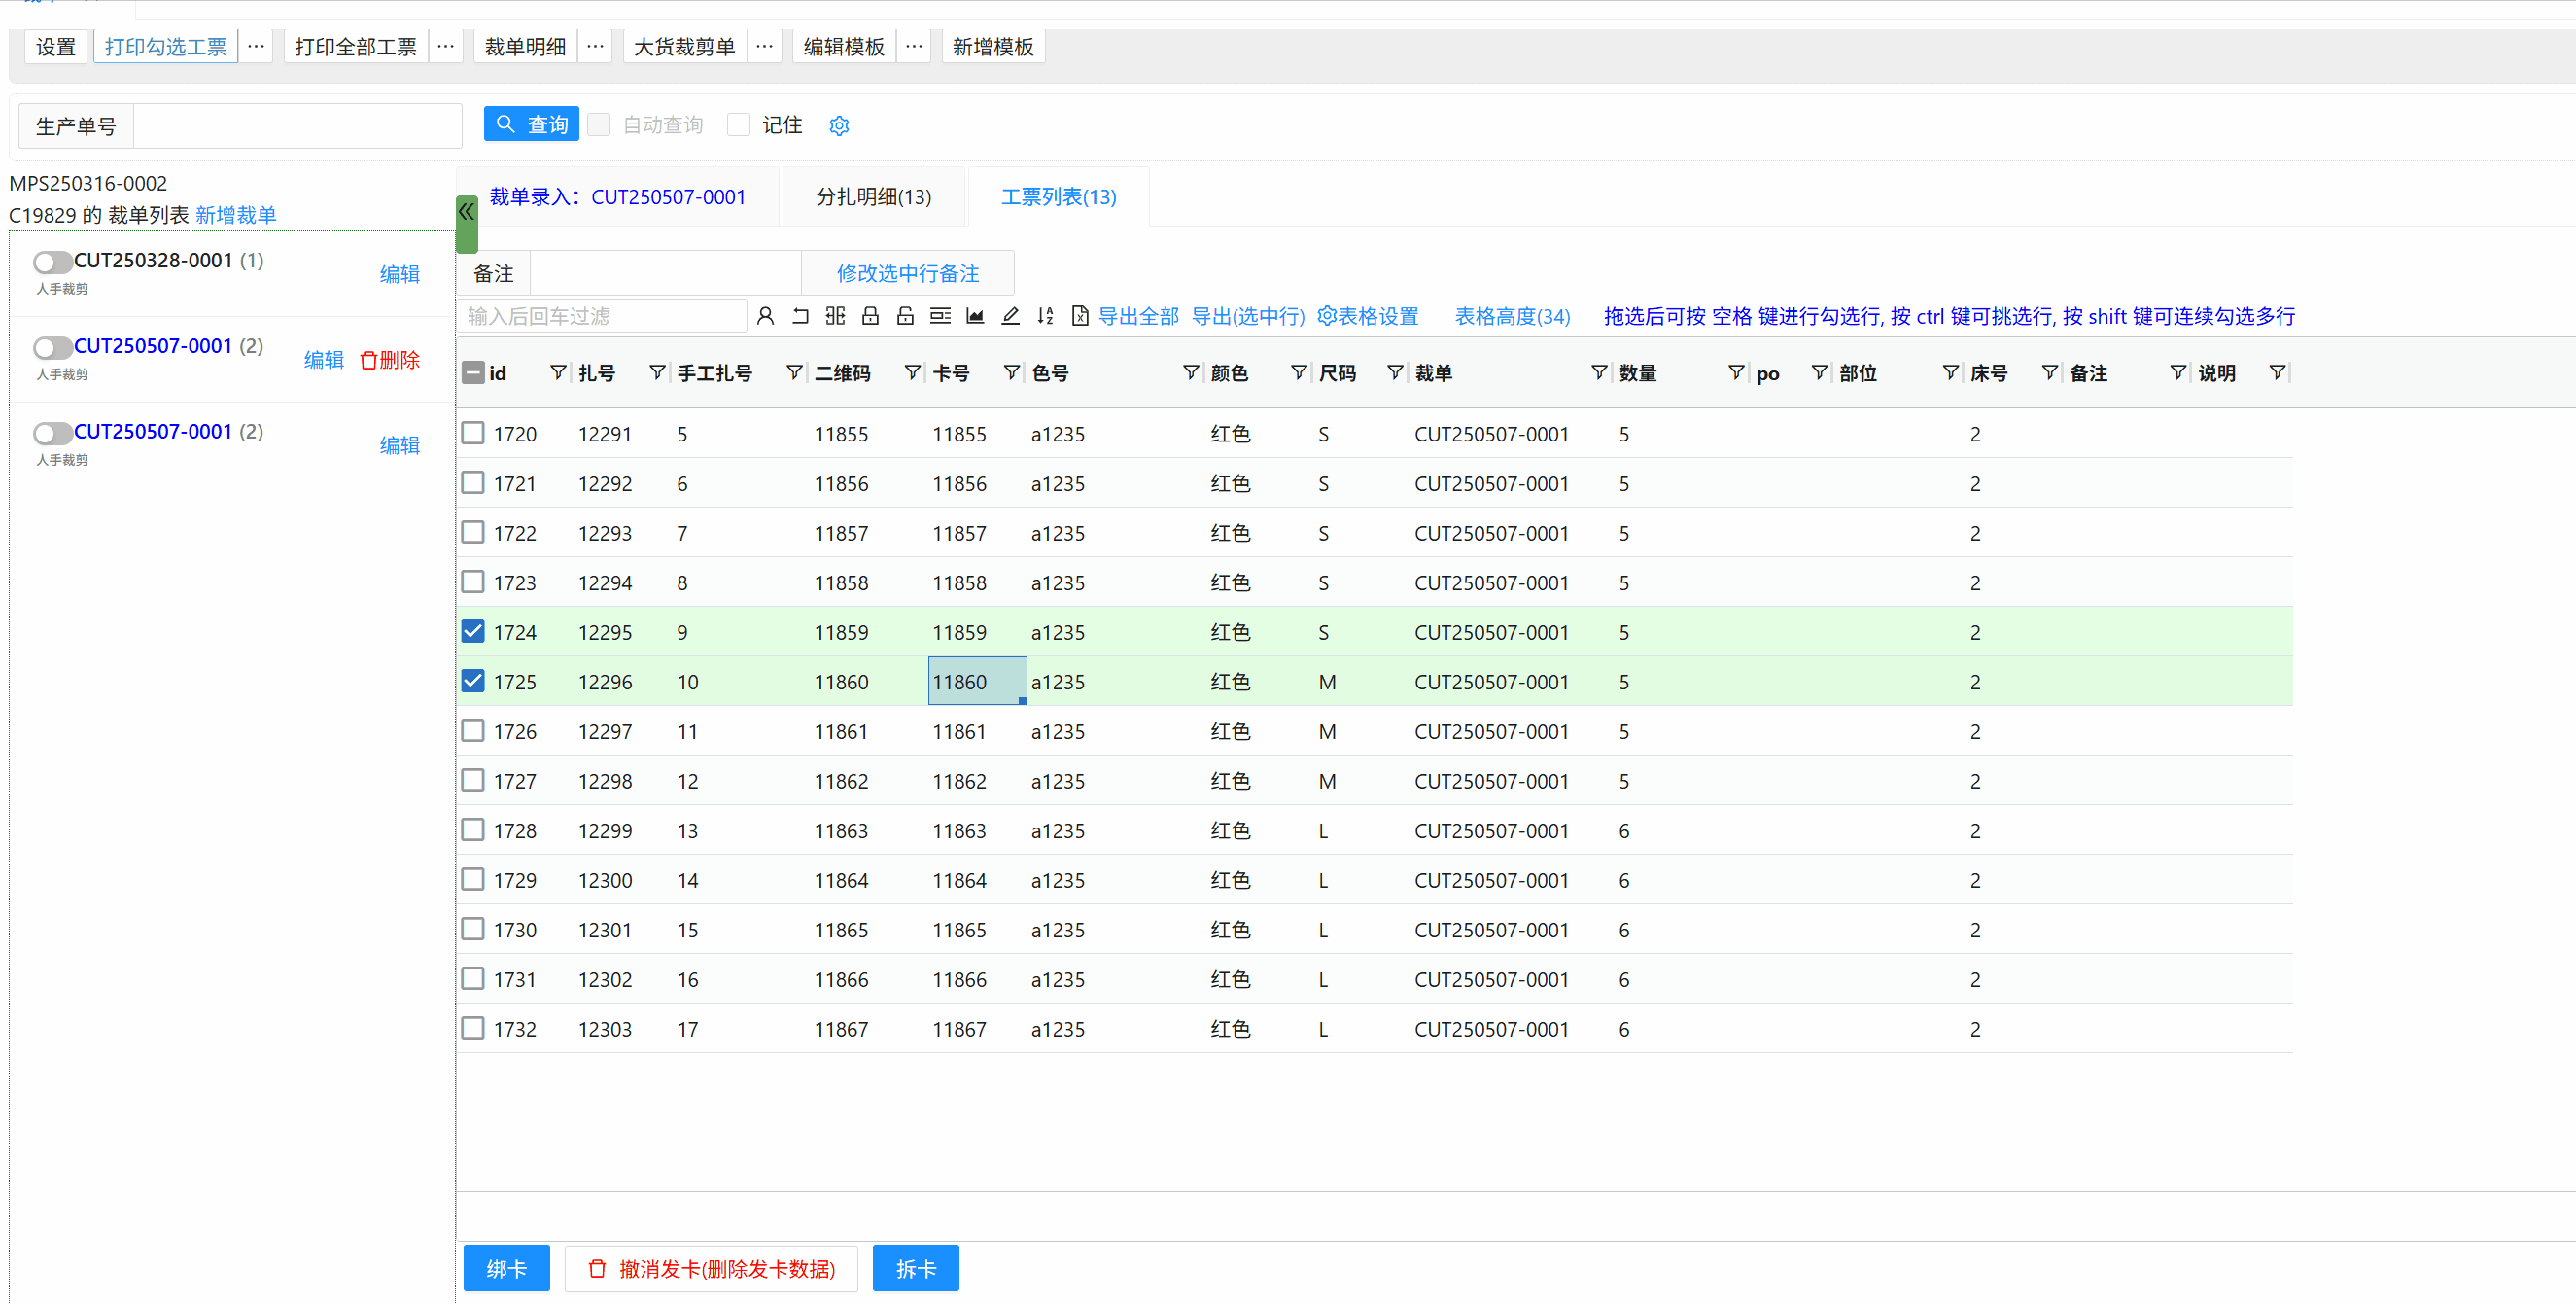Click the undo/return arrow icon in the table toolbar
Image resolution: width=2576 pixels, height=1304 pixels.
[800, 316]
